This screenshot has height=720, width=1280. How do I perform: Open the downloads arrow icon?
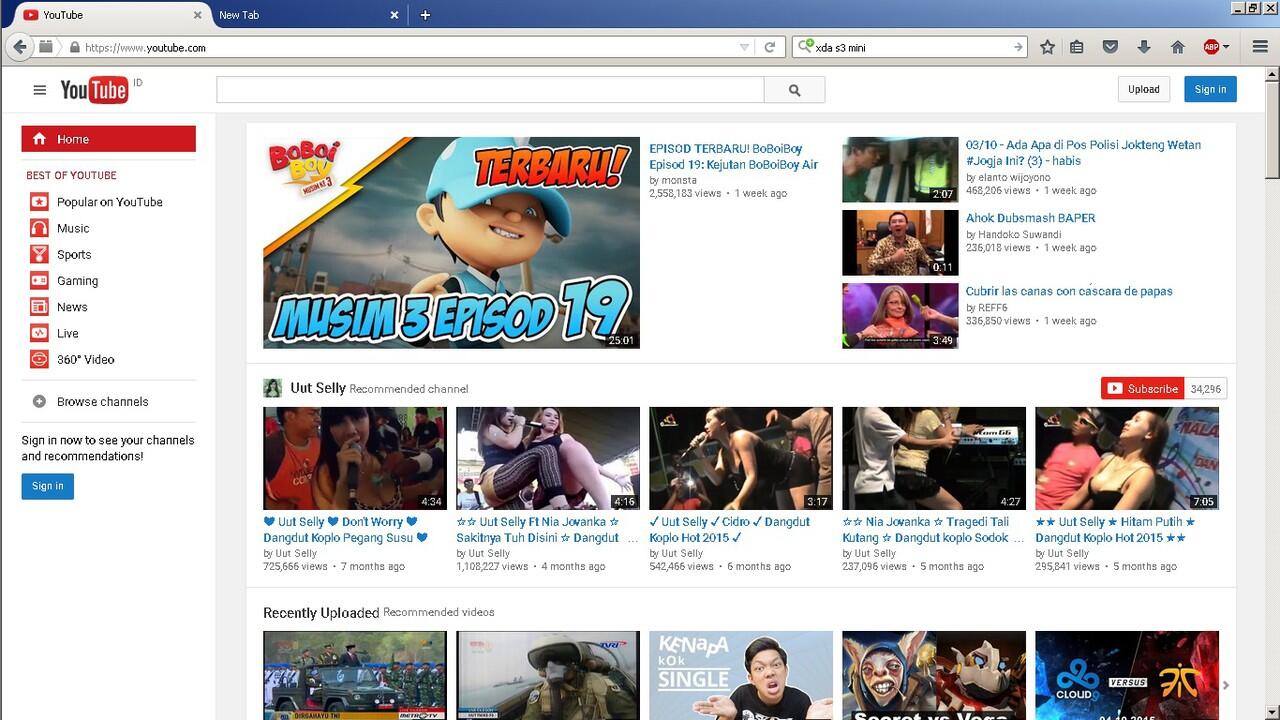(1144, 47)
